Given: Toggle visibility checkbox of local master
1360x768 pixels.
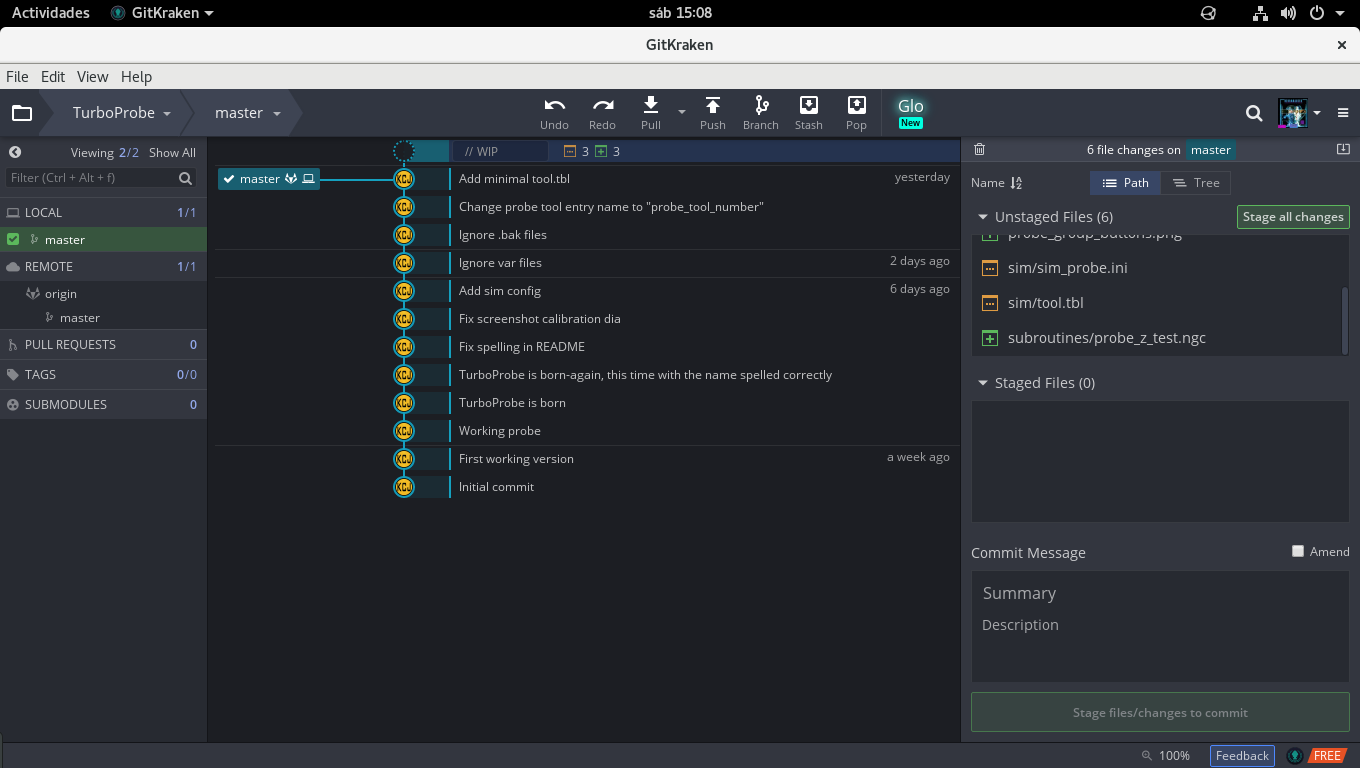Looking at the screenshot, I should coord(13,239).
